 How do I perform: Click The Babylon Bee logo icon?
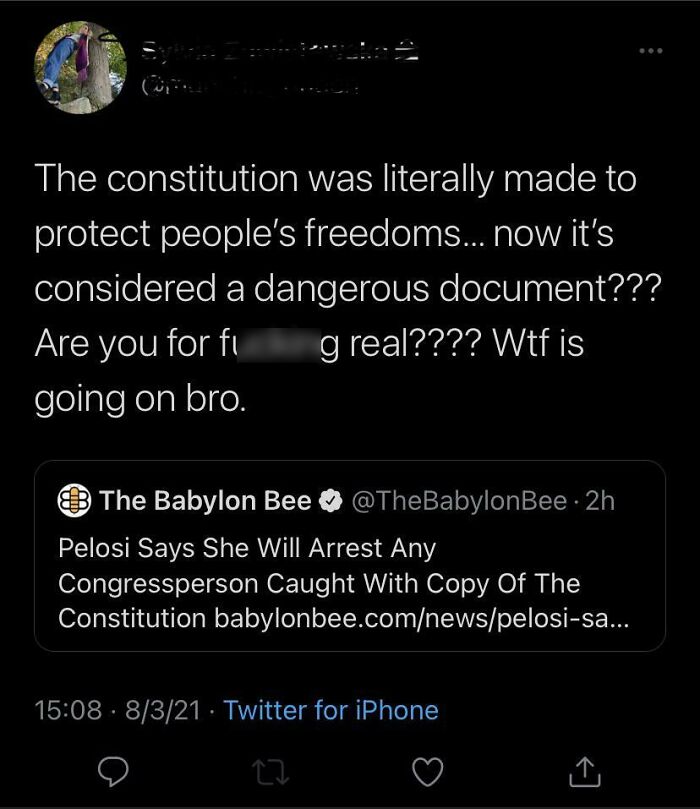tap(76, 501)
